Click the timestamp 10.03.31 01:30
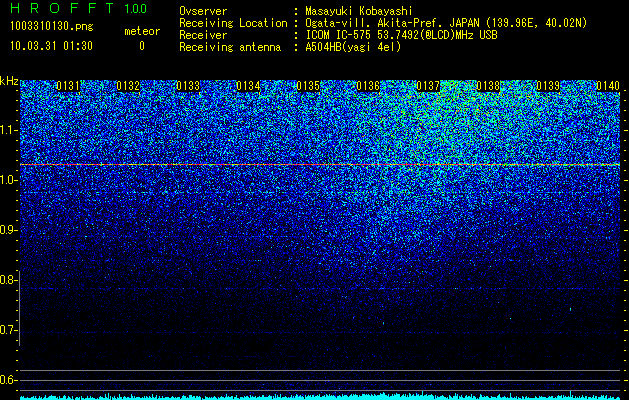629x400 pixels. click(x=51, y=46)
